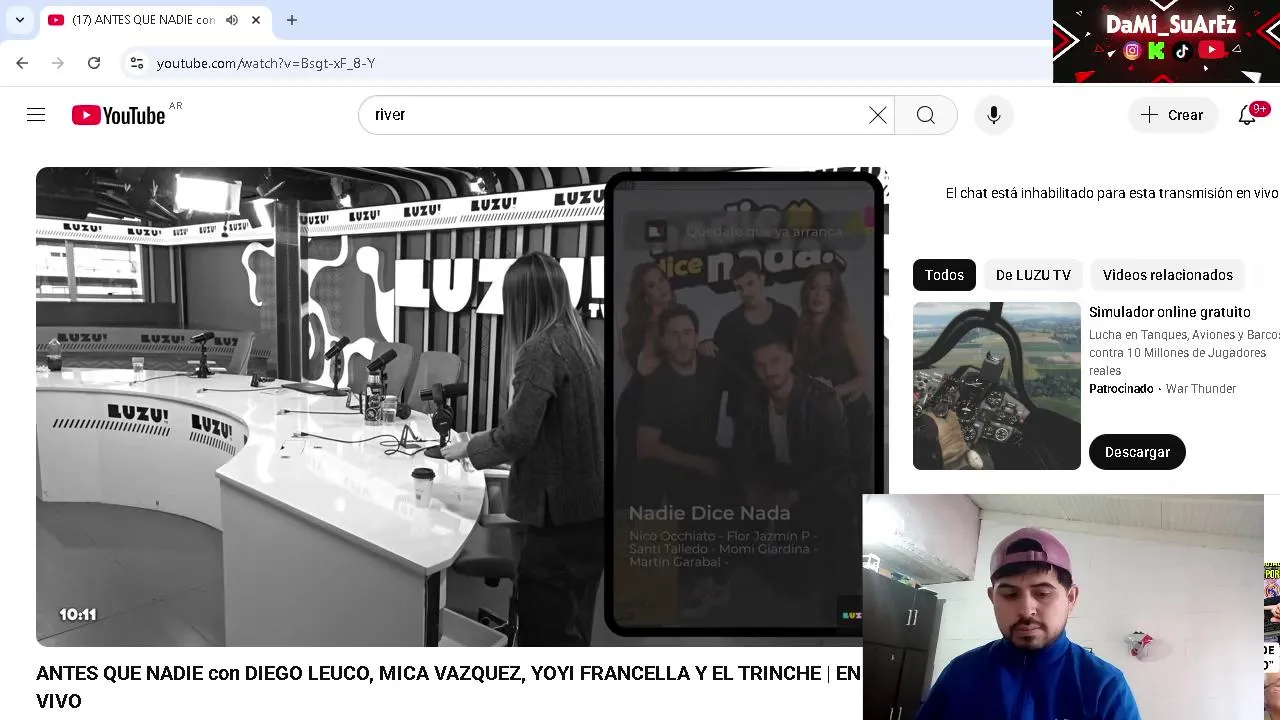This screenshot has width=1280, height=720.
Task: Select the ANTES QUE NADIE browser tab
Action: pyautogui.click(x=143, y=20)
